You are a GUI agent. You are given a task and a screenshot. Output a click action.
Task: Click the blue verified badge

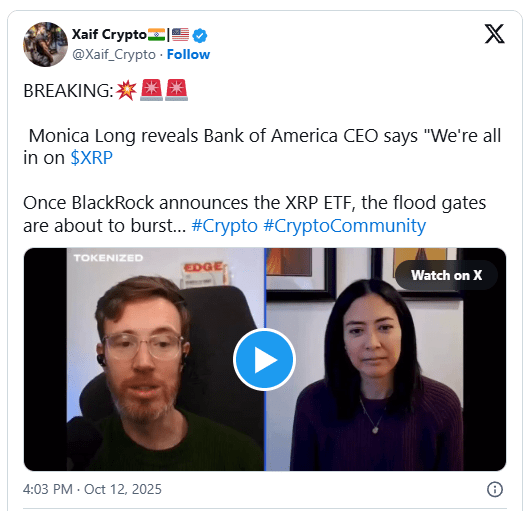click(200, 35)
